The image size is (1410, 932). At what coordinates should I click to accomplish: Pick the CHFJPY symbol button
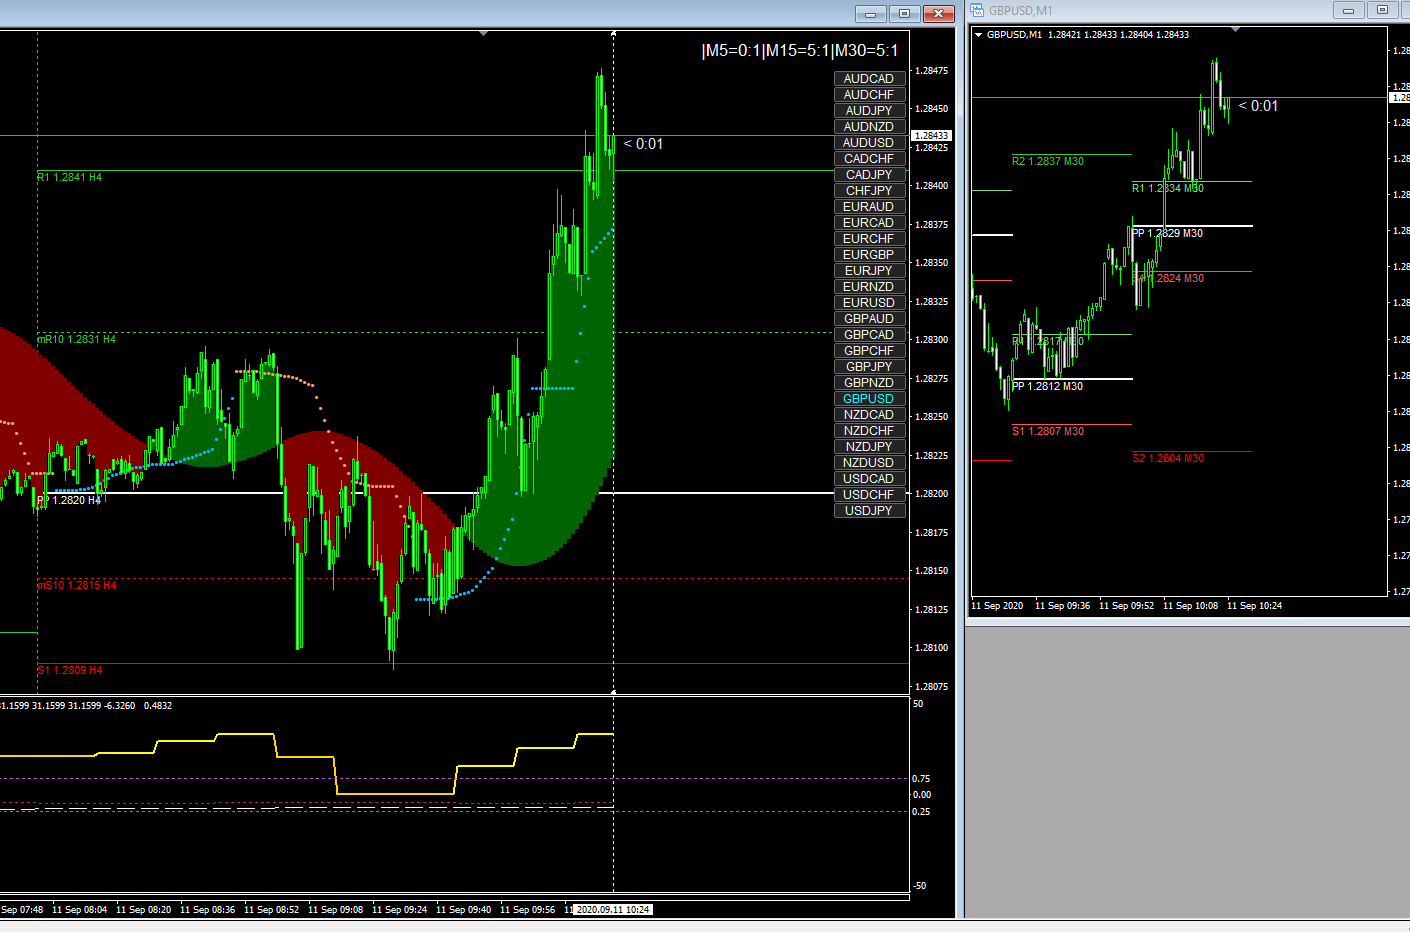click(x=869, y=191)
